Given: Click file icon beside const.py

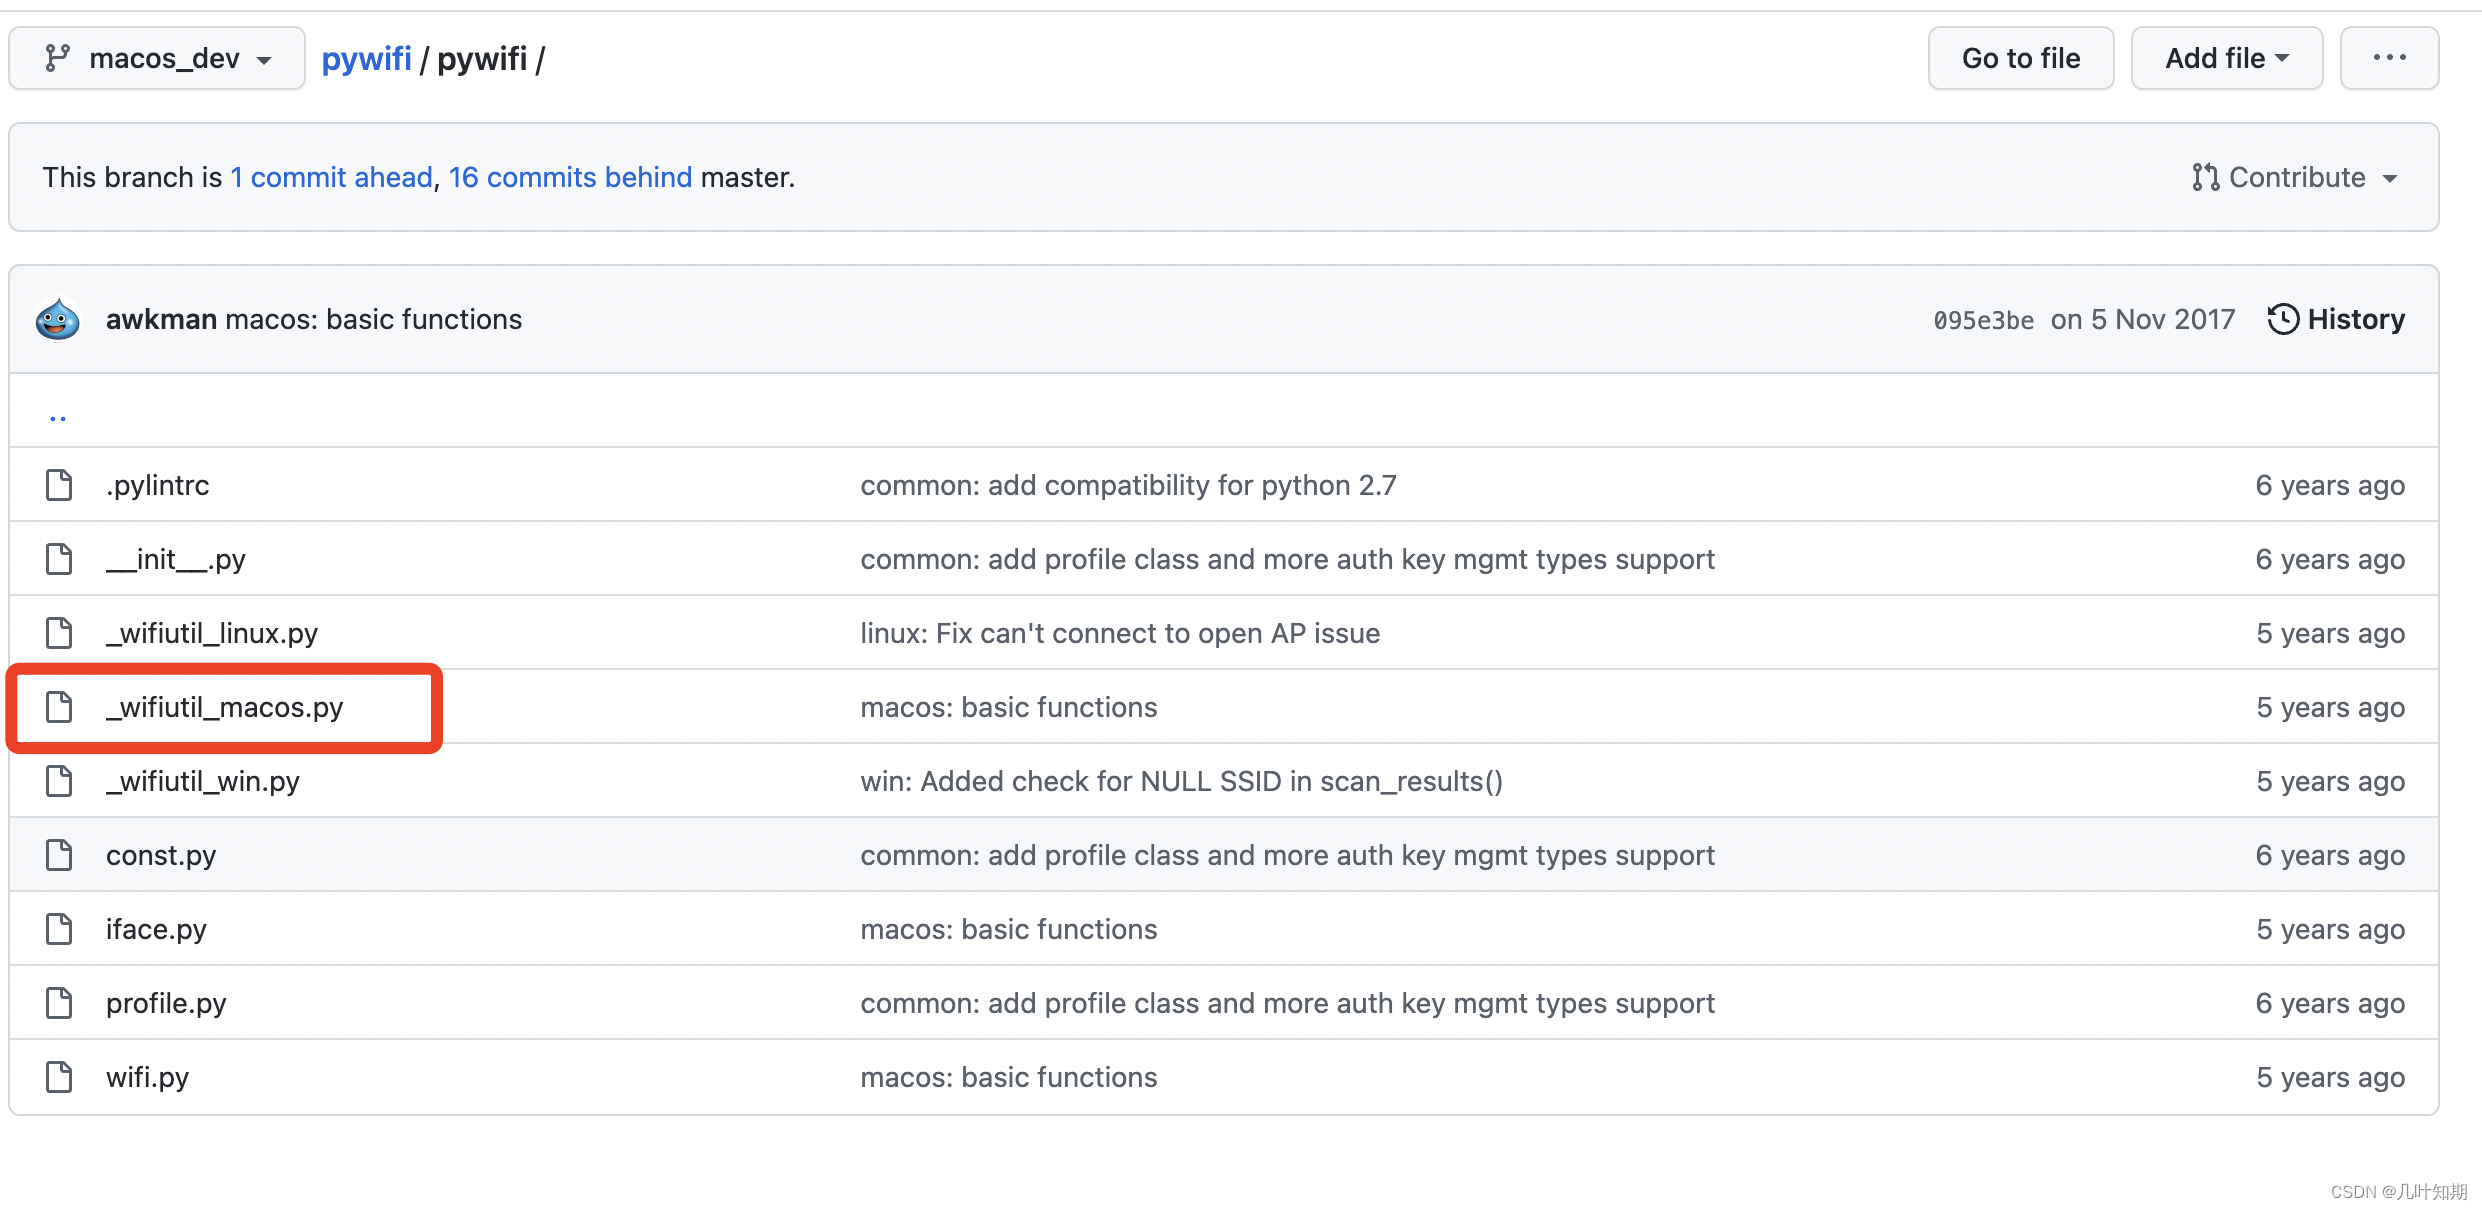Looking at the screenshot, I should (x=59, y=855).
